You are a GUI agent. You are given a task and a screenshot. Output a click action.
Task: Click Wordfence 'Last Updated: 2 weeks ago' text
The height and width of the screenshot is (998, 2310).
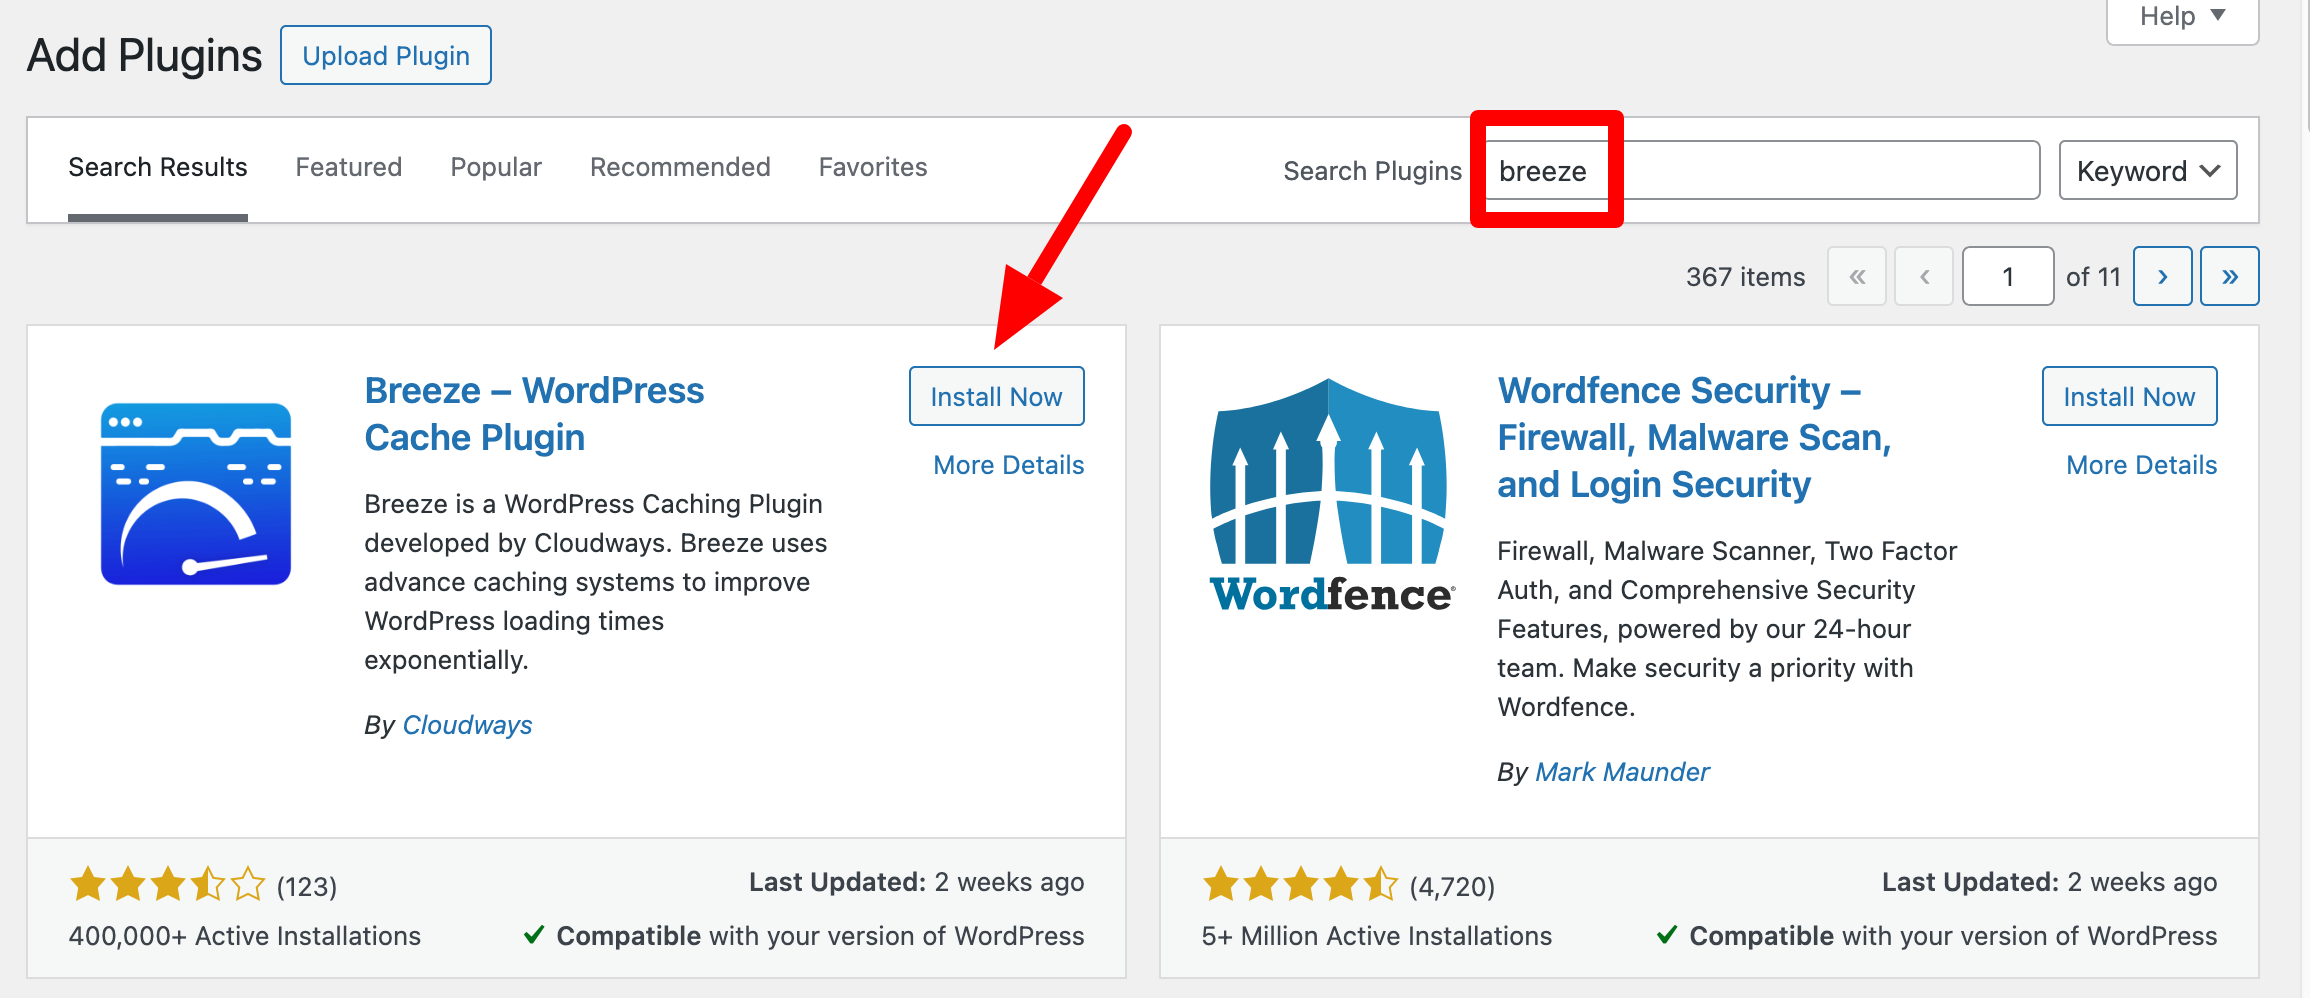(2049, 882)
